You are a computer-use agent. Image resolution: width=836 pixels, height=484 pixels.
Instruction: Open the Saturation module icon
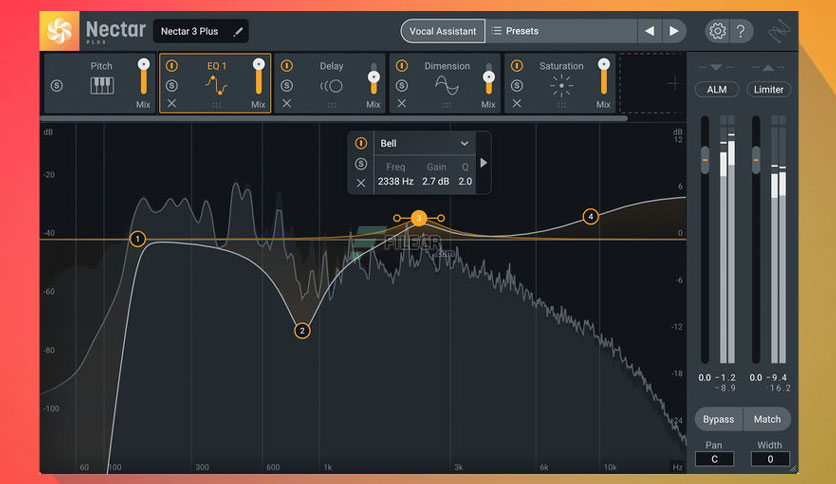561,86
